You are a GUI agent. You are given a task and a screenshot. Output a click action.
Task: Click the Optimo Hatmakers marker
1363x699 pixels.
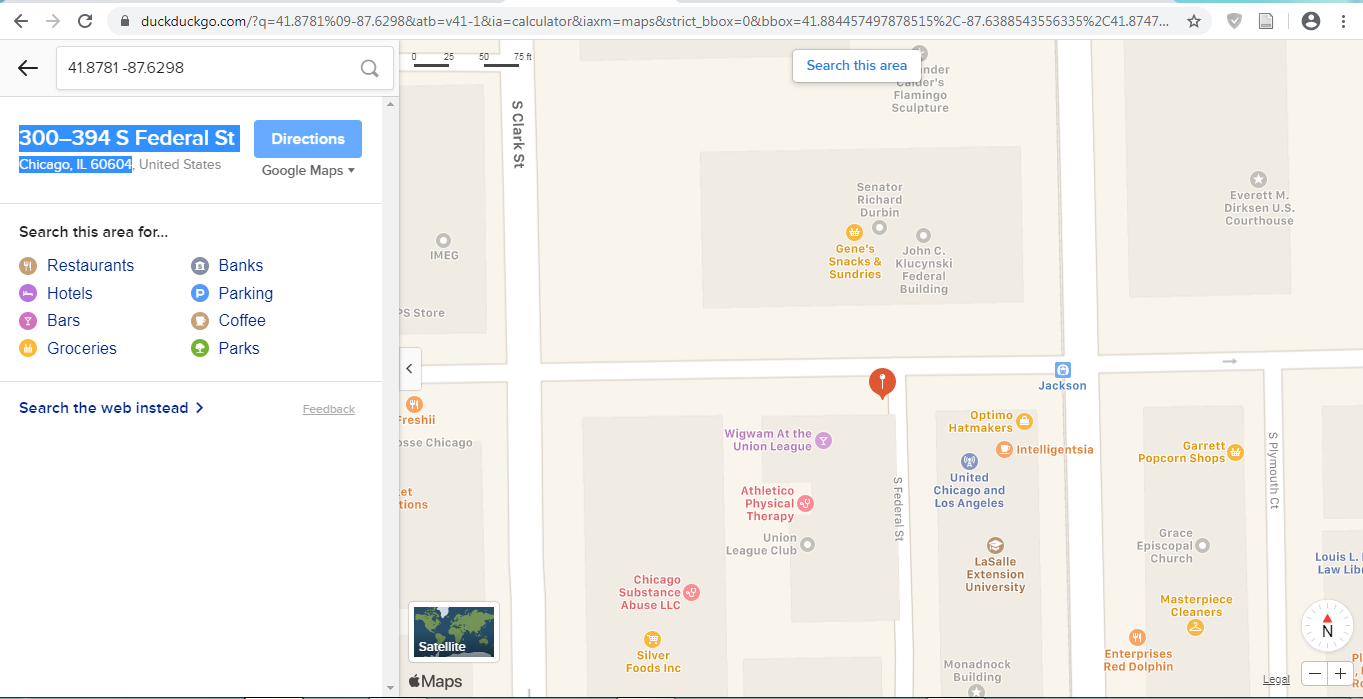coord(1024,421)
